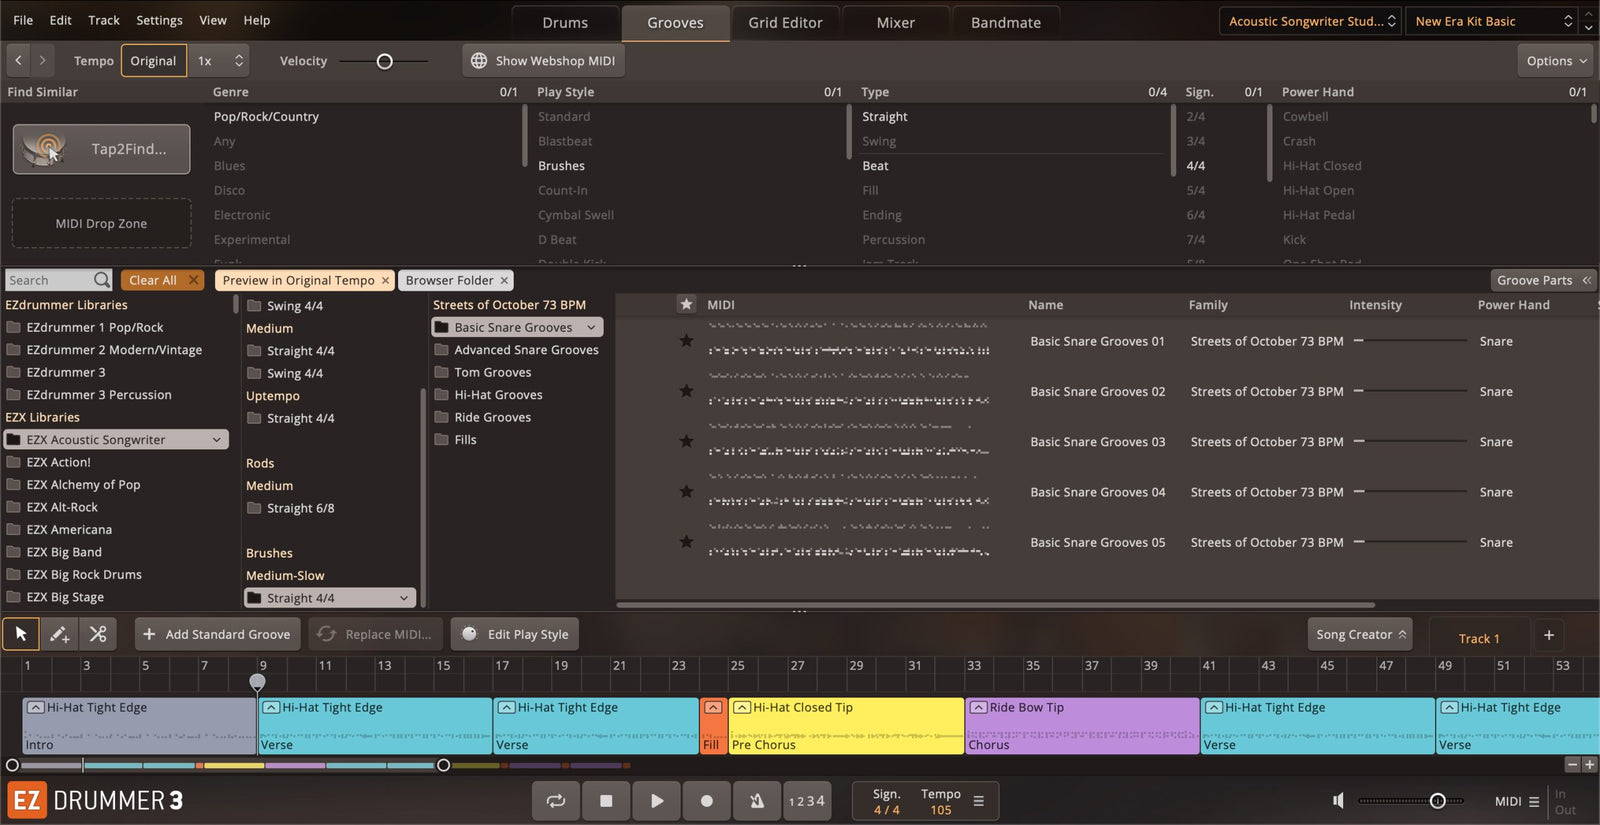1600x825 pixels.
Task: Select the scissors cut tool
Action: [98, 634]
